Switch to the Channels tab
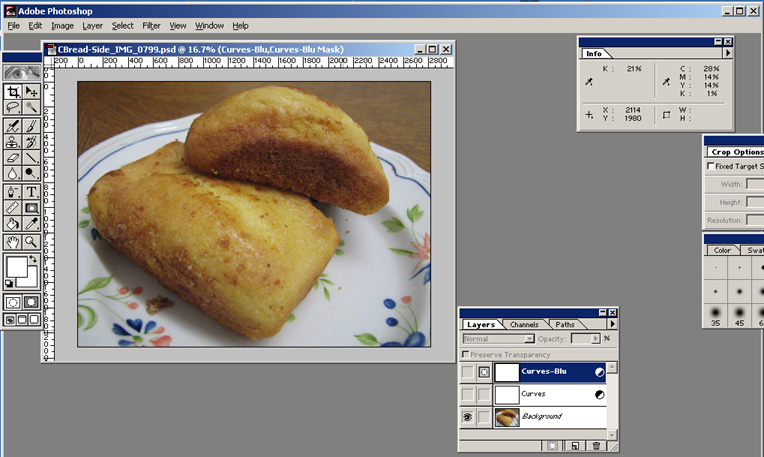The image size is (764, 457). click(524, 324)
